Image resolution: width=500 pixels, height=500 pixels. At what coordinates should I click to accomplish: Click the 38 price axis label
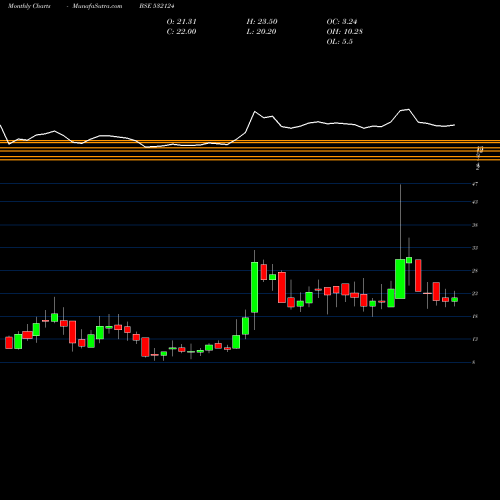pyautogui.click(x=475, y=225)
